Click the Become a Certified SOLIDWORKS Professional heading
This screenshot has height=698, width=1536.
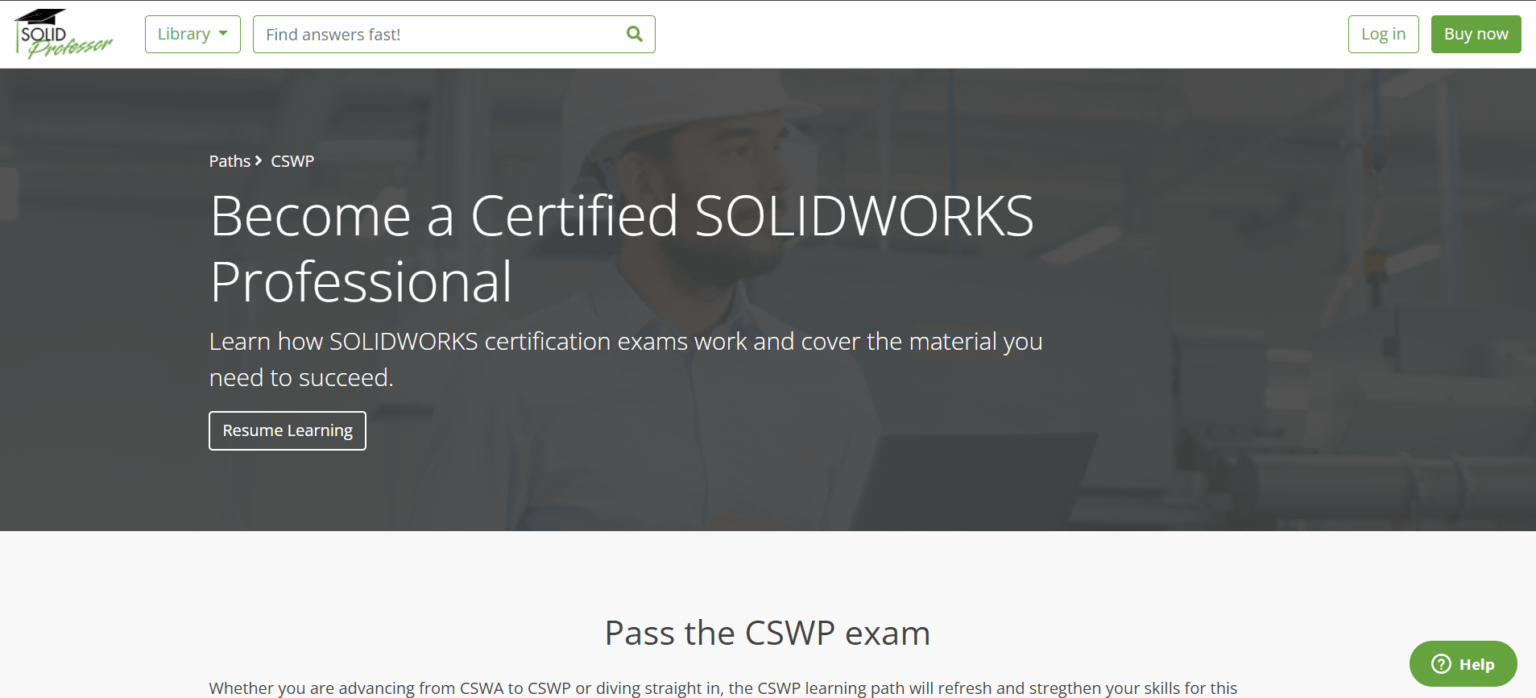621,247
